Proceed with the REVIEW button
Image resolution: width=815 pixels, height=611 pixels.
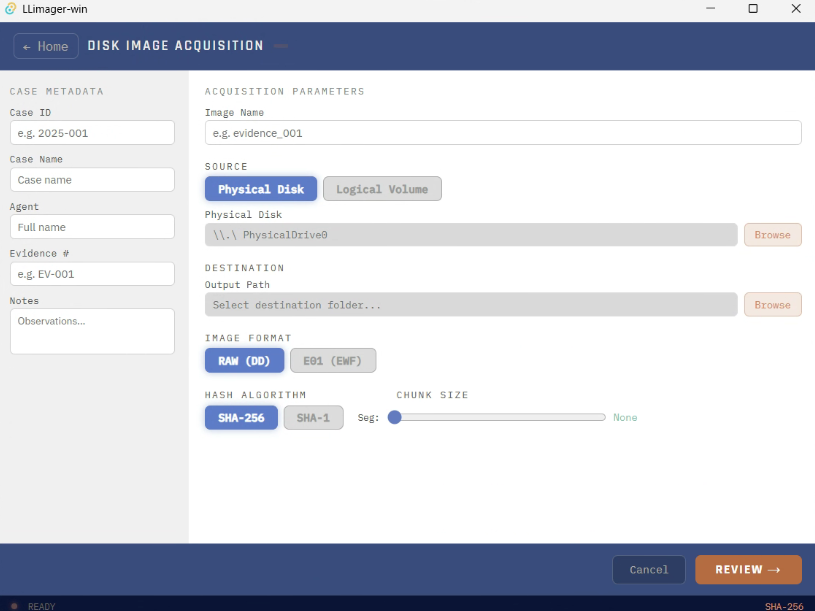[748, 570]
